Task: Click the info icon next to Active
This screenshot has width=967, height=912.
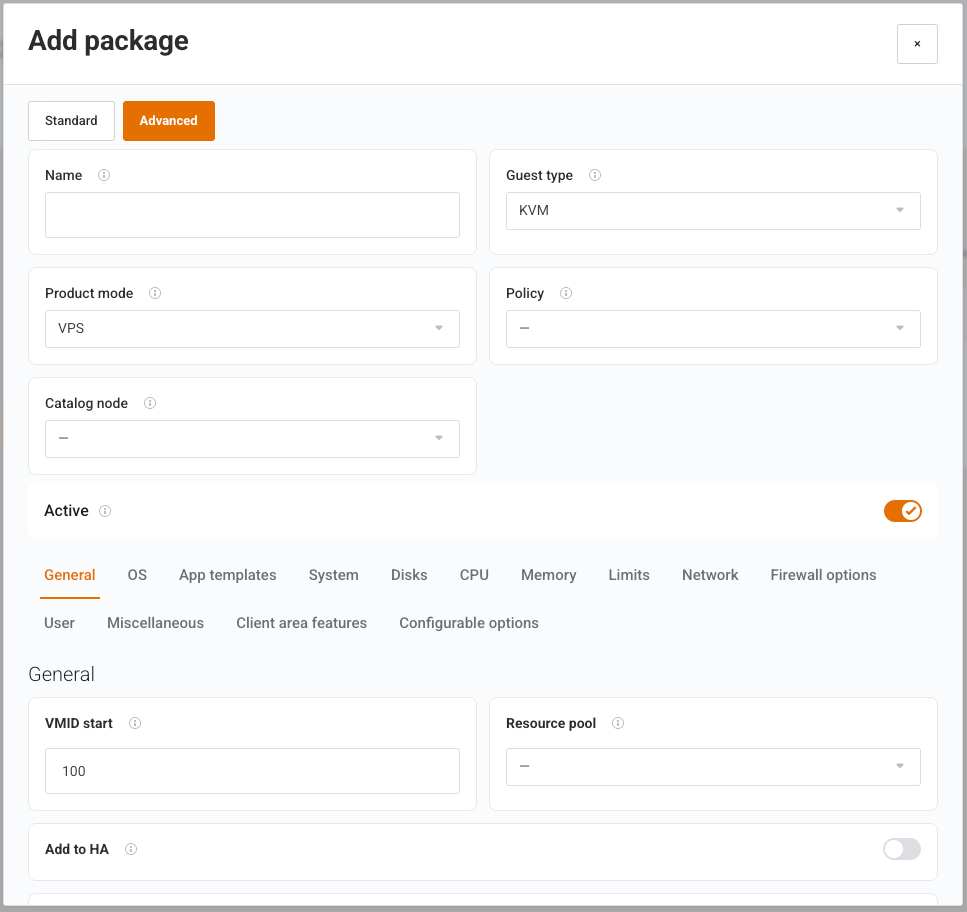Action: point(105,511)
